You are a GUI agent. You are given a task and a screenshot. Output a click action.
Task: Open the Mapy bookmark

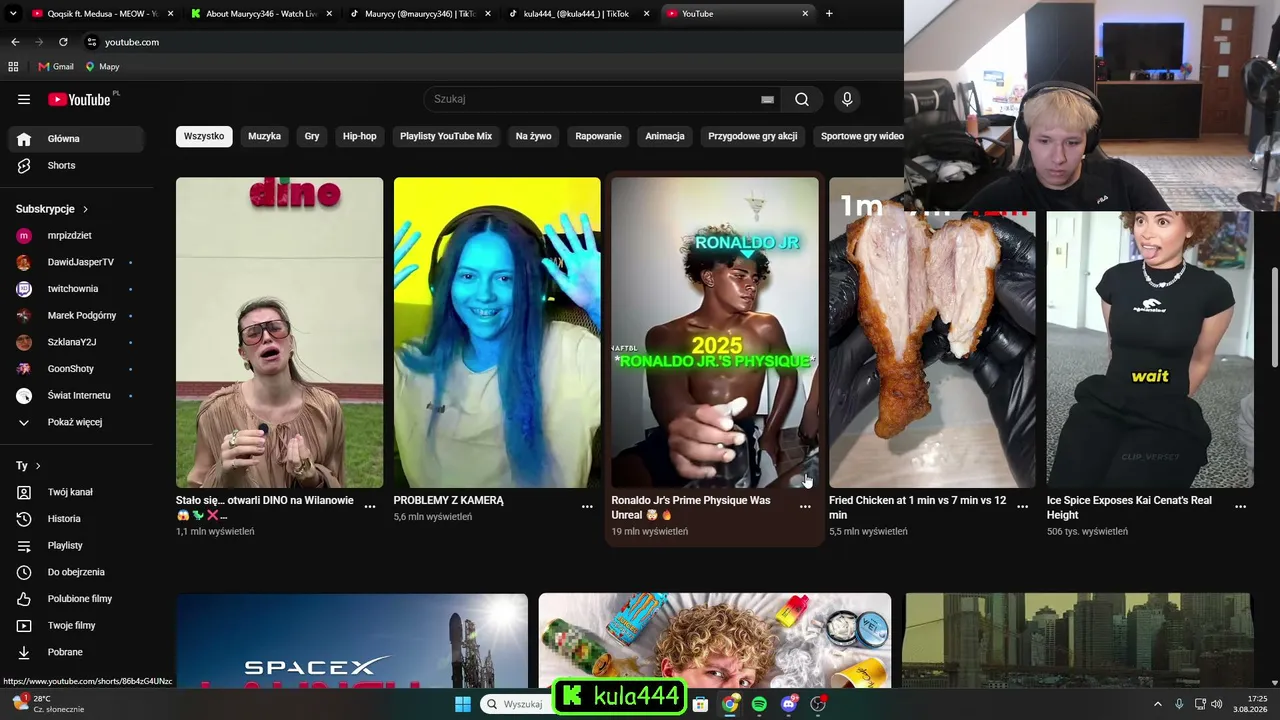(x=102, y=67)
